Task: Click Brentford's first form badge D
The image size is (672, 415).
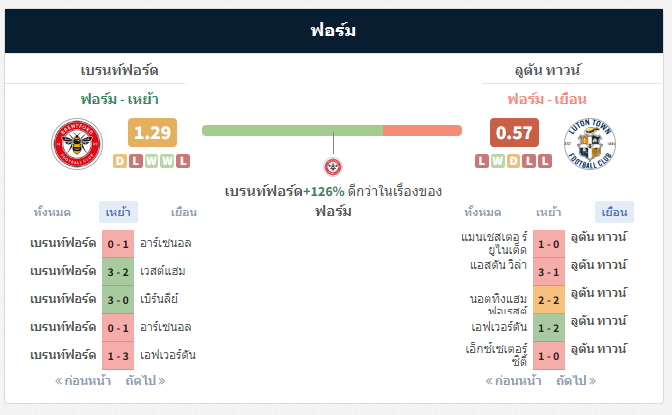Action: (x=120, y=161)
